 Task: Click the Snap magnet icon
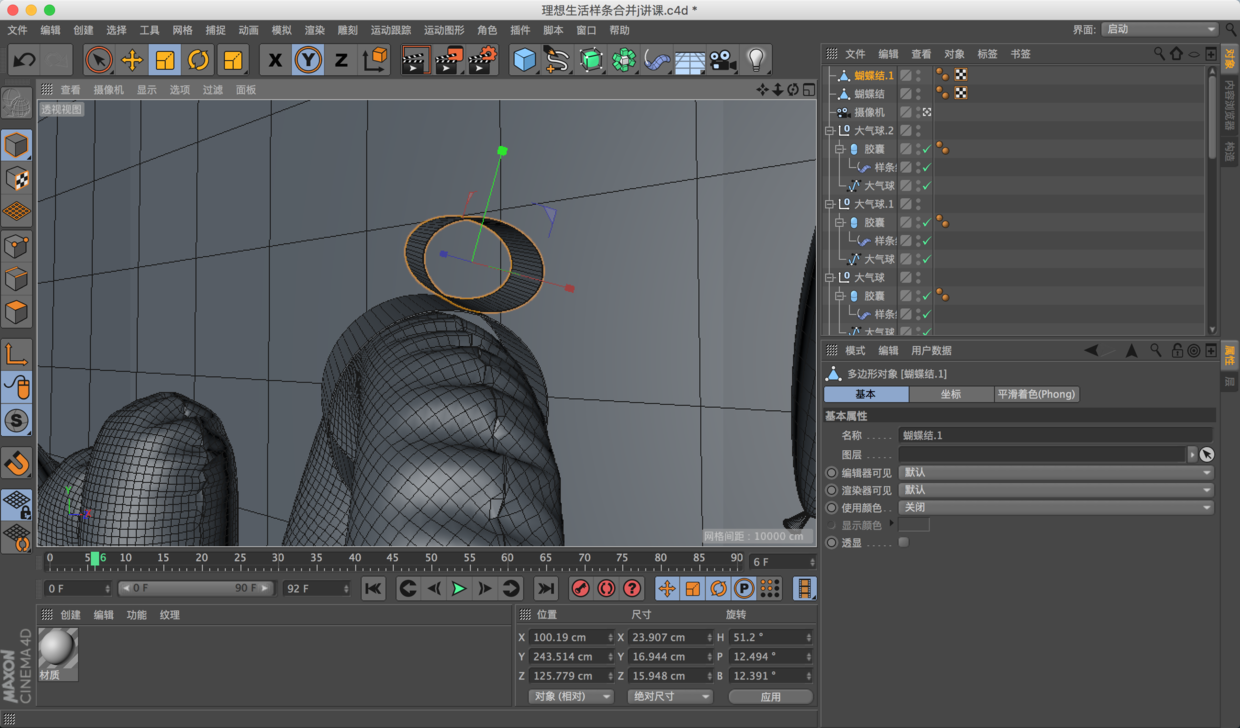click(x=16, y=463)
